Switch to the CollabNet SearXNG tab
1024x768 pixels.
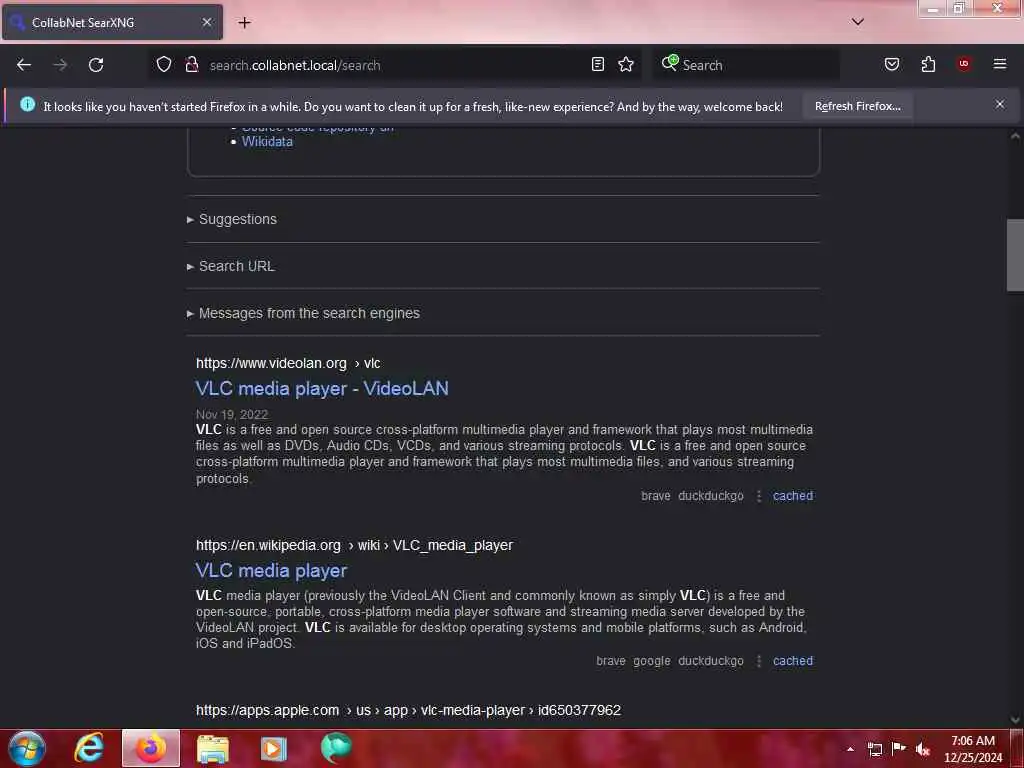[112, 22]
